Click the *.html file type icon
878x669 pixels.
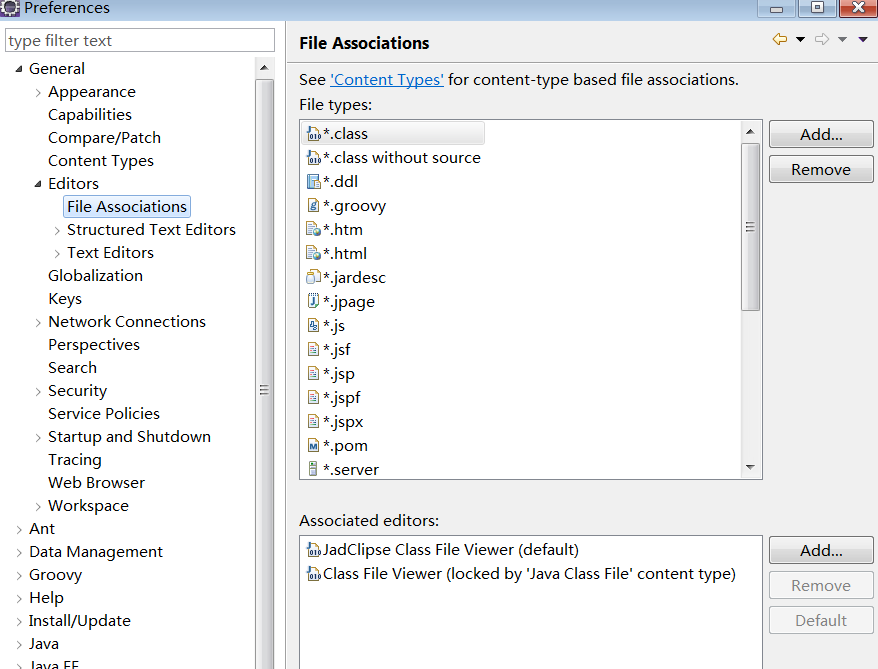313,254
